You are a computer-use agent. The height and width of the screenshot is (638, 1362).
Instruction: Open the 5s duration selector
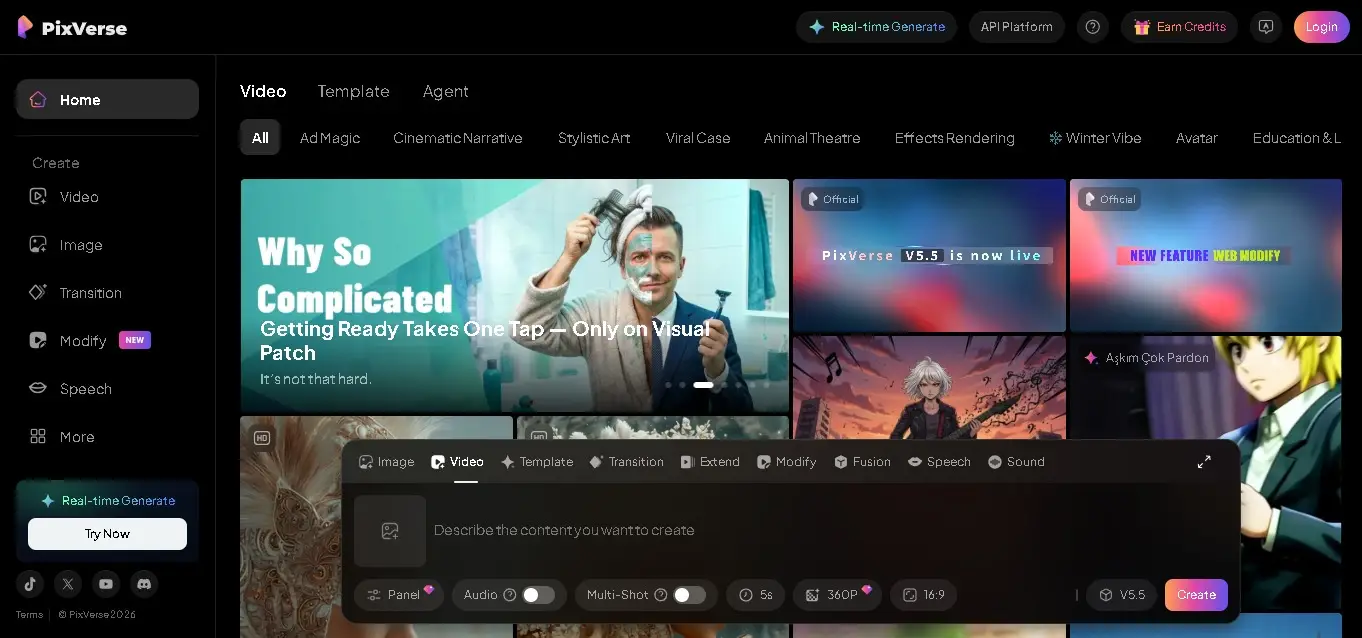pyautogui.click(x=755, y=595)
